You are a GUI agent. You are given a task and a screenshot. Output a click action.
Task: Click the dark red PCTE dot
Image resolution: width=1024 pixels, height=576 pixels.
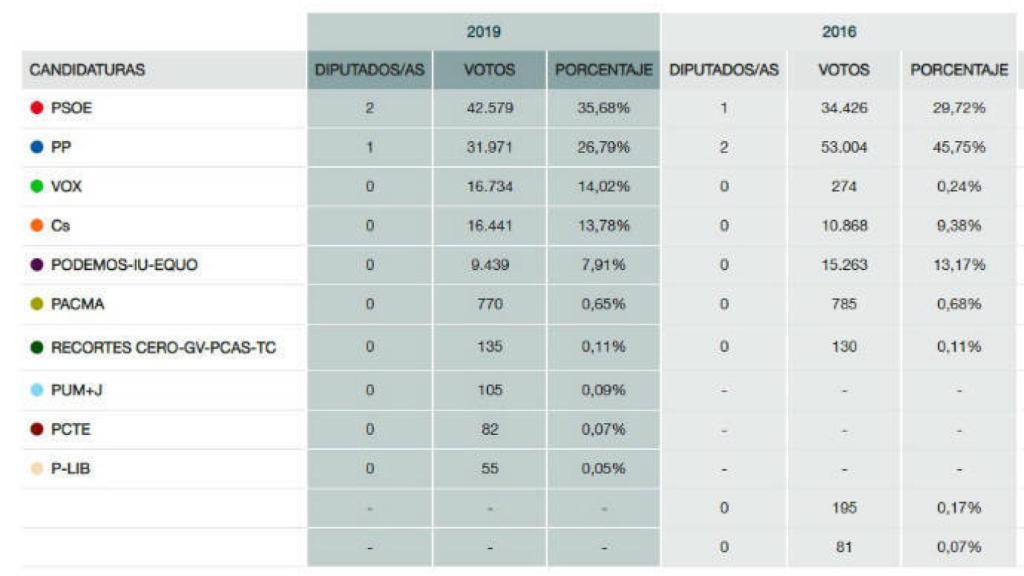coord(37,429)
